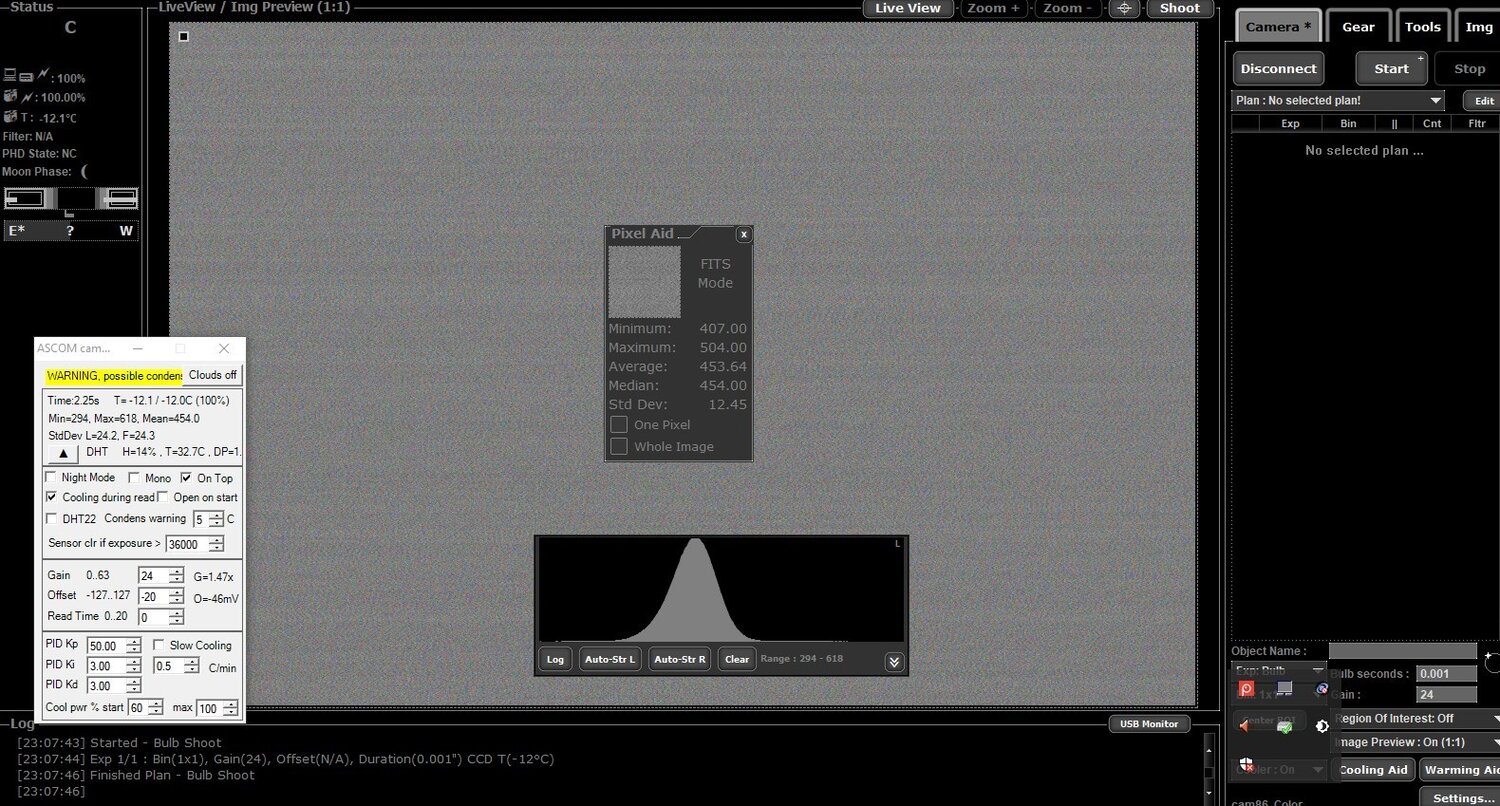Click the monitor display tray icon
The image size is (1500, 806).
(1285, 689)
